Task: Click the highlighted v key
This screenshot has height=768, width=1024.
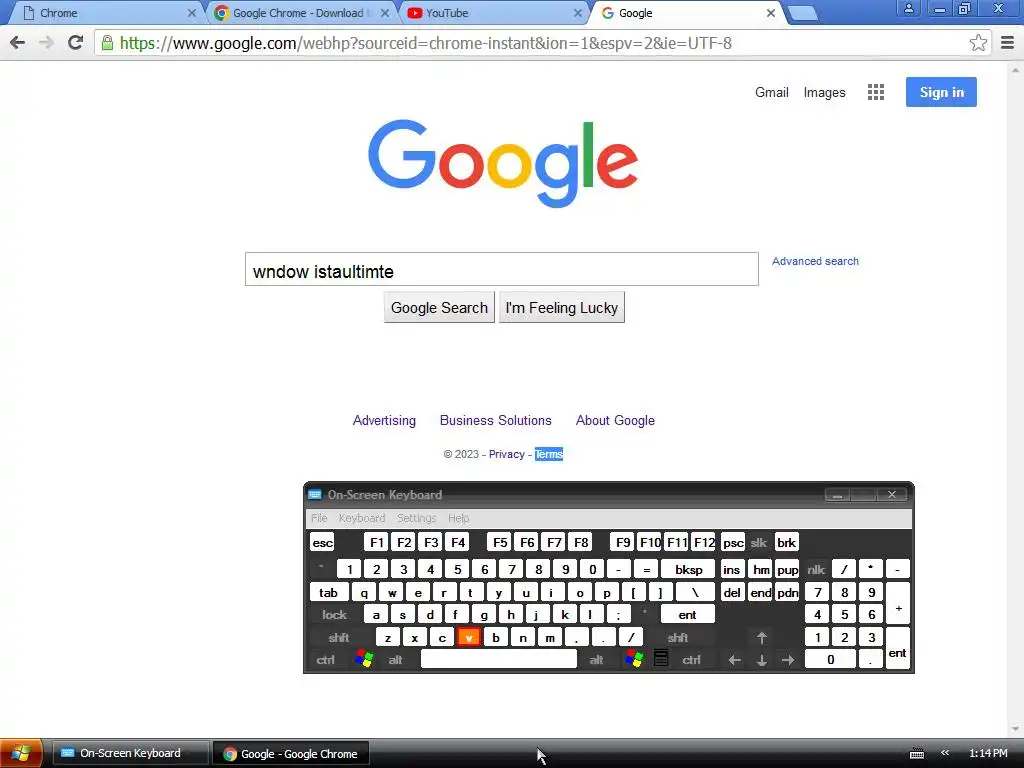Action: click(469, 637)
